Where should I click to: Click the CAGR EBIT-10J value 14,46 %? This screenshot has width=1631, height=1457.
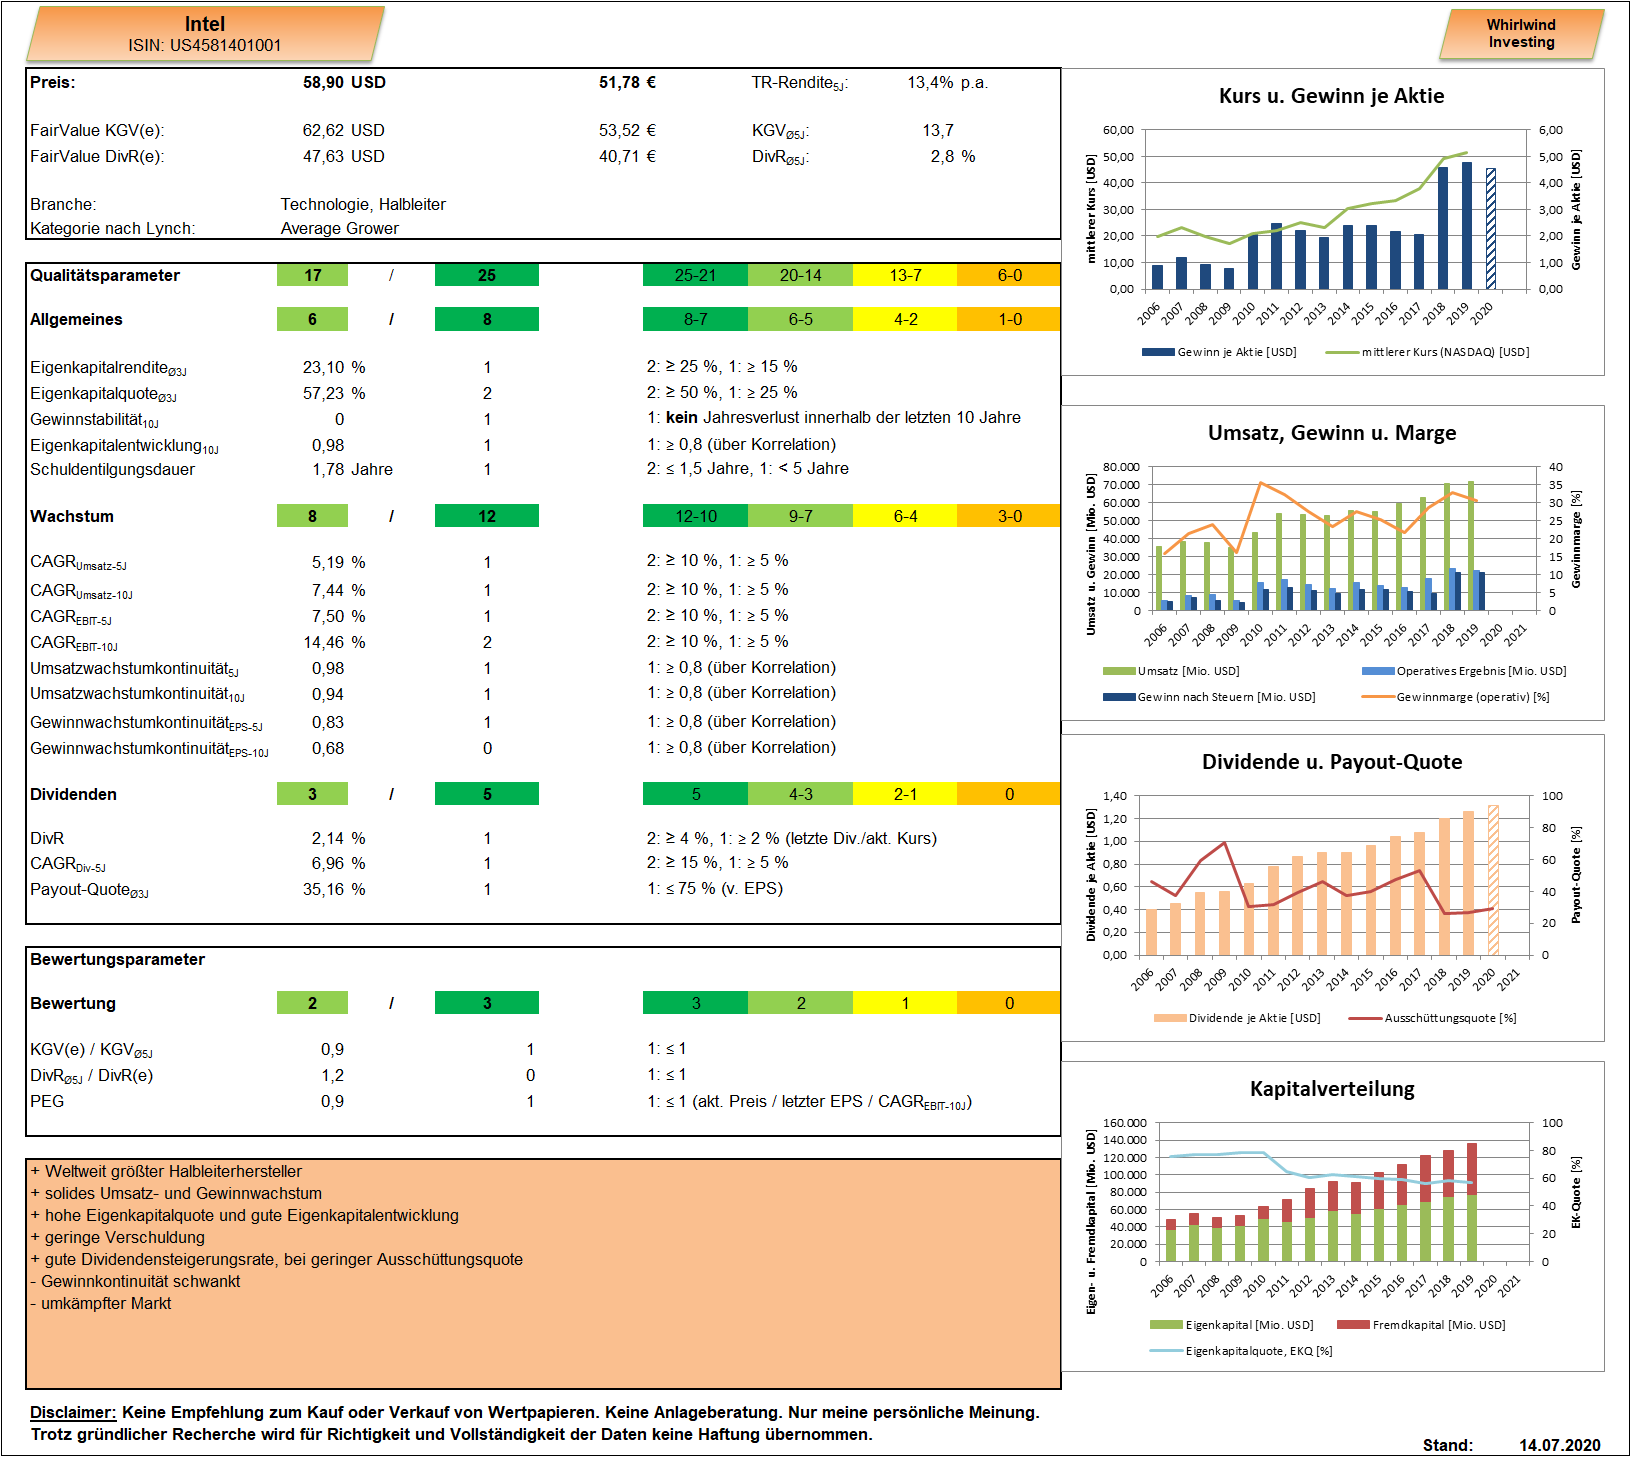click(334, 642)
